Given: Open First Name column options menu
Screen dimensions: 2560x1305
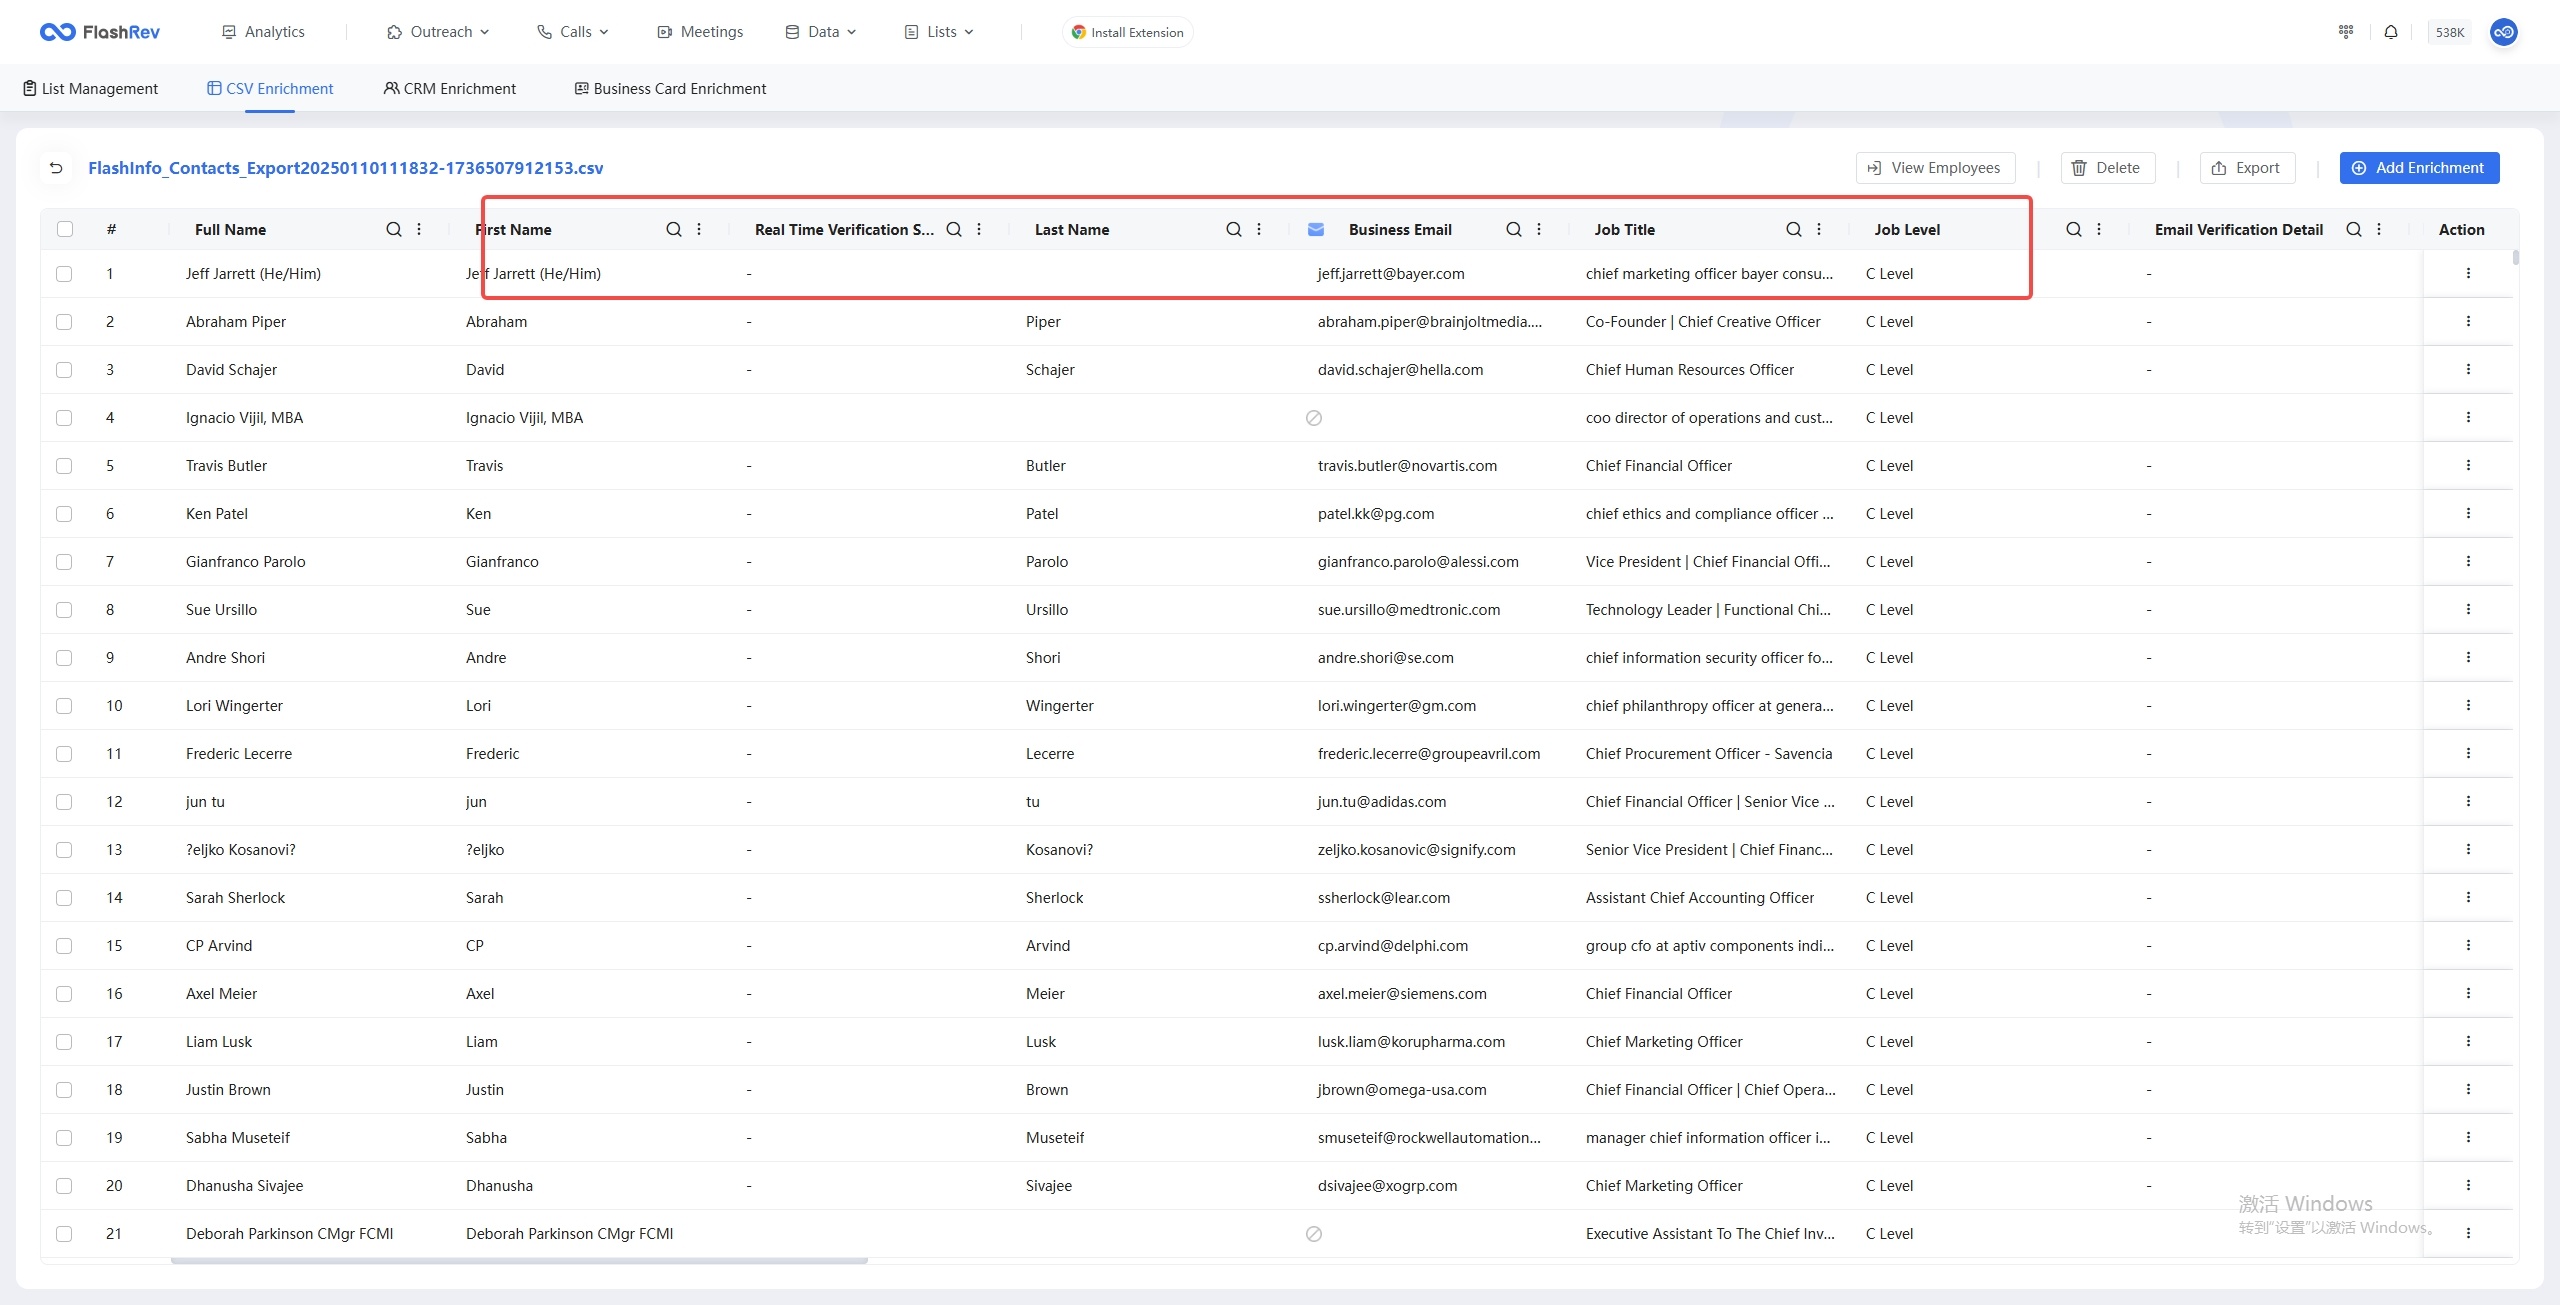Looking at the screenshot, I should (699, 229).
